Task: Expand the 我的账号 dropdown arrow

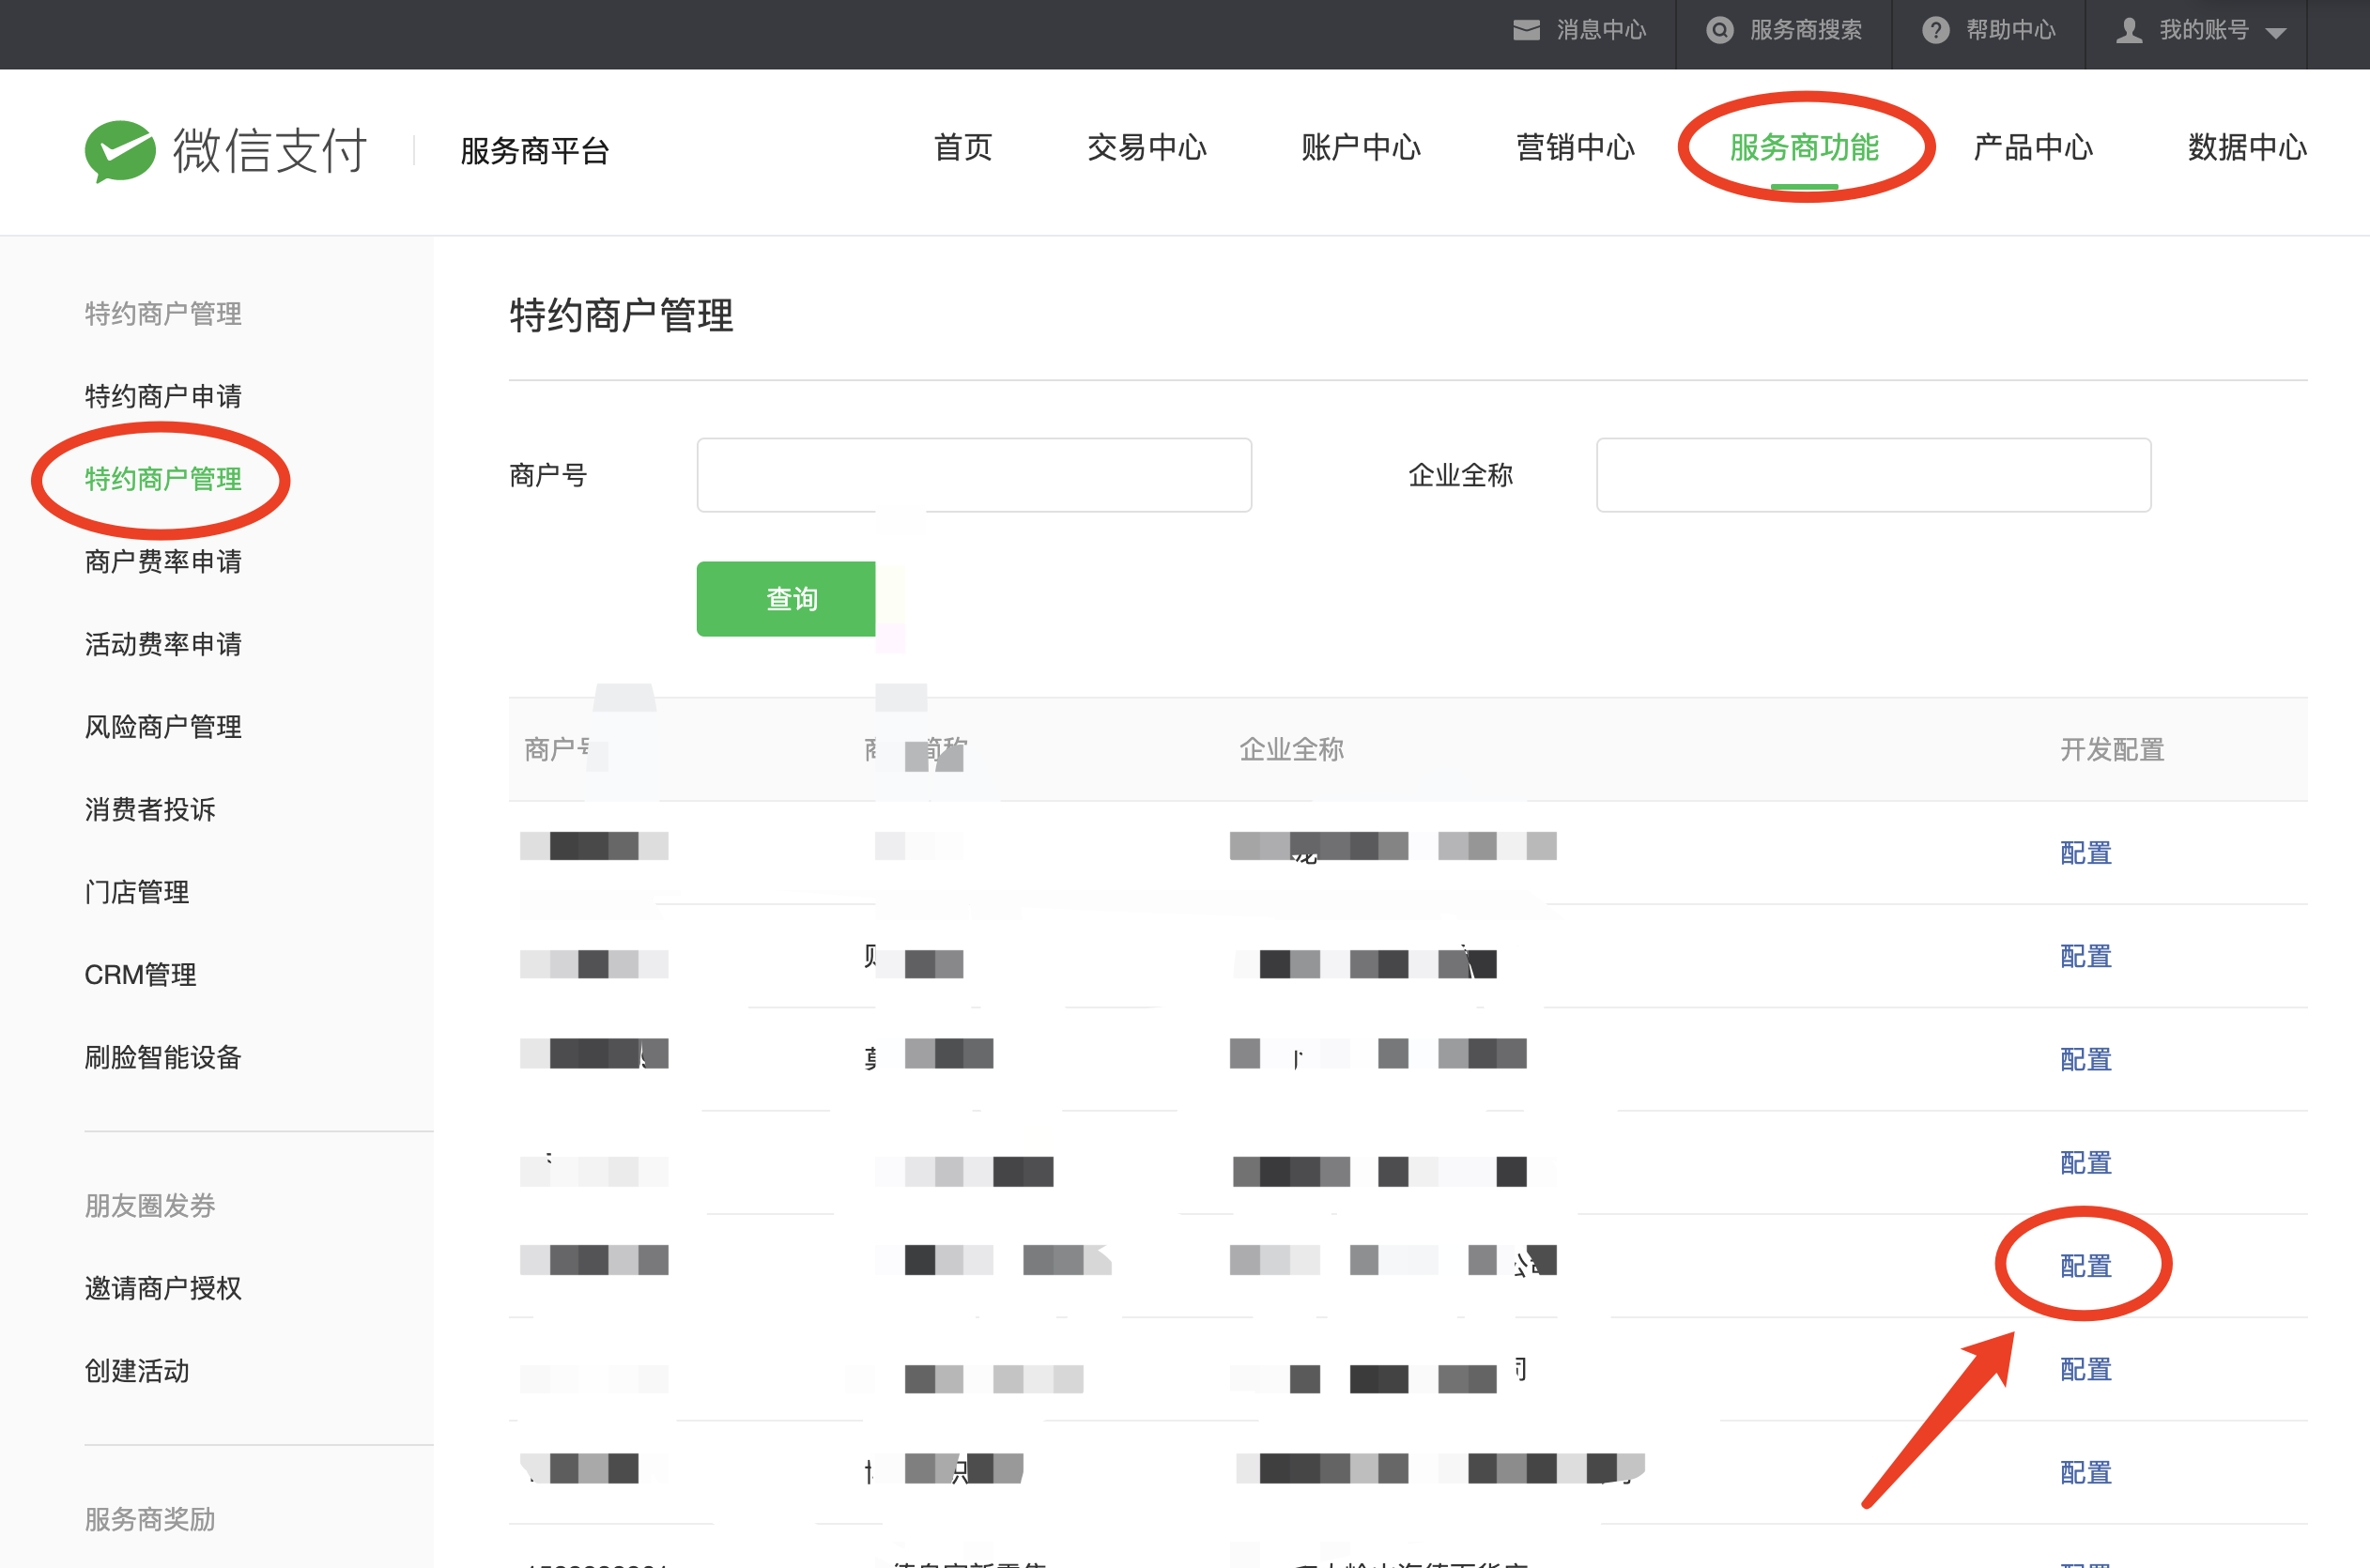Action: click(x=2277, y=33)
